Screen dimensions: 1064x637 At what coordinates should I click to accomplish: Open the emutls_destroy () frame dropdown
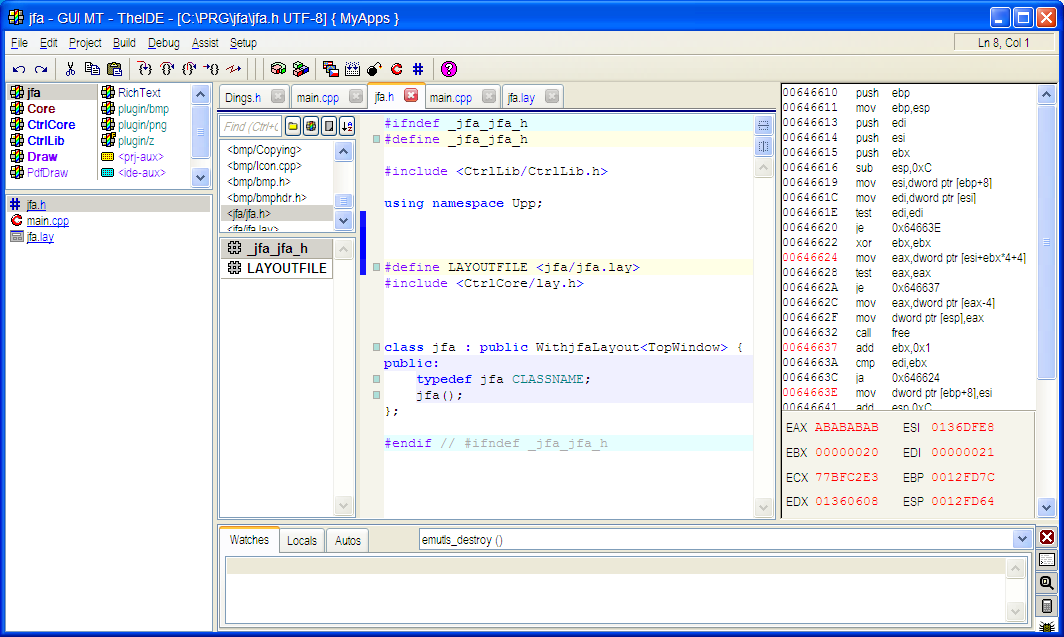click(x=1021, y=539)
